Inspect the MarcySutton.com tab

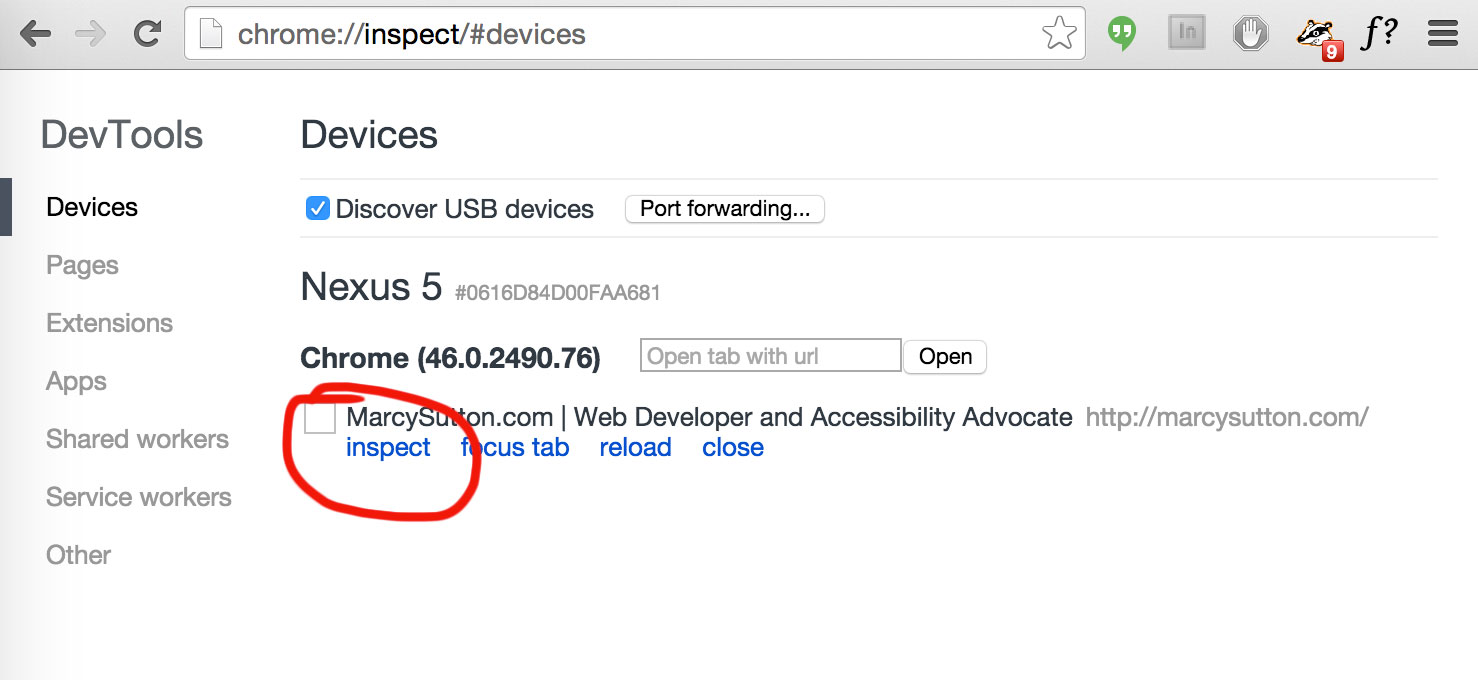pyautogui.click(x=388, y=447)
